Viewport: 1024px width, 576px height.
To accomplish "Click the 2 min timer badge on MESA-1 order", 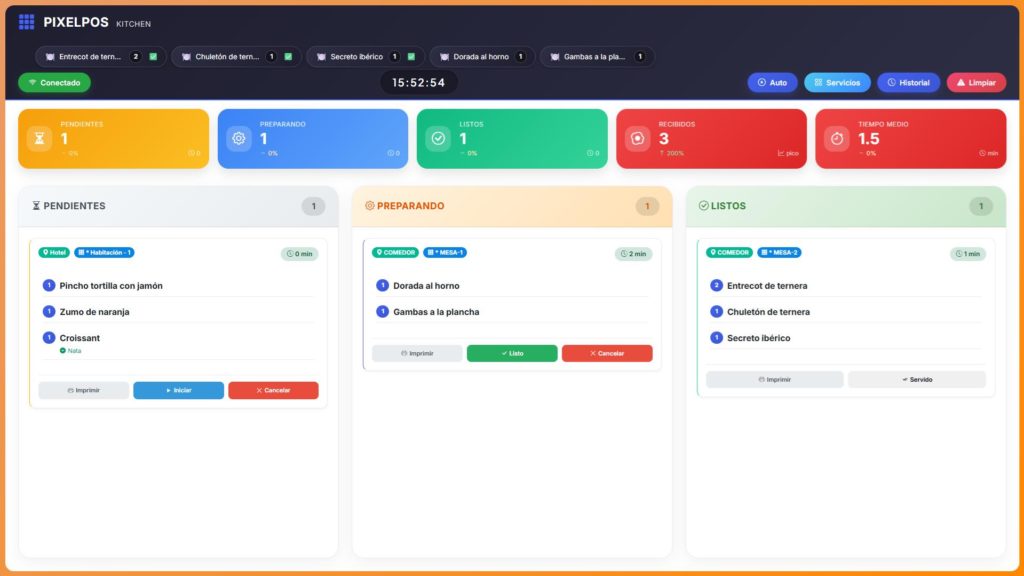I will 633,253.
